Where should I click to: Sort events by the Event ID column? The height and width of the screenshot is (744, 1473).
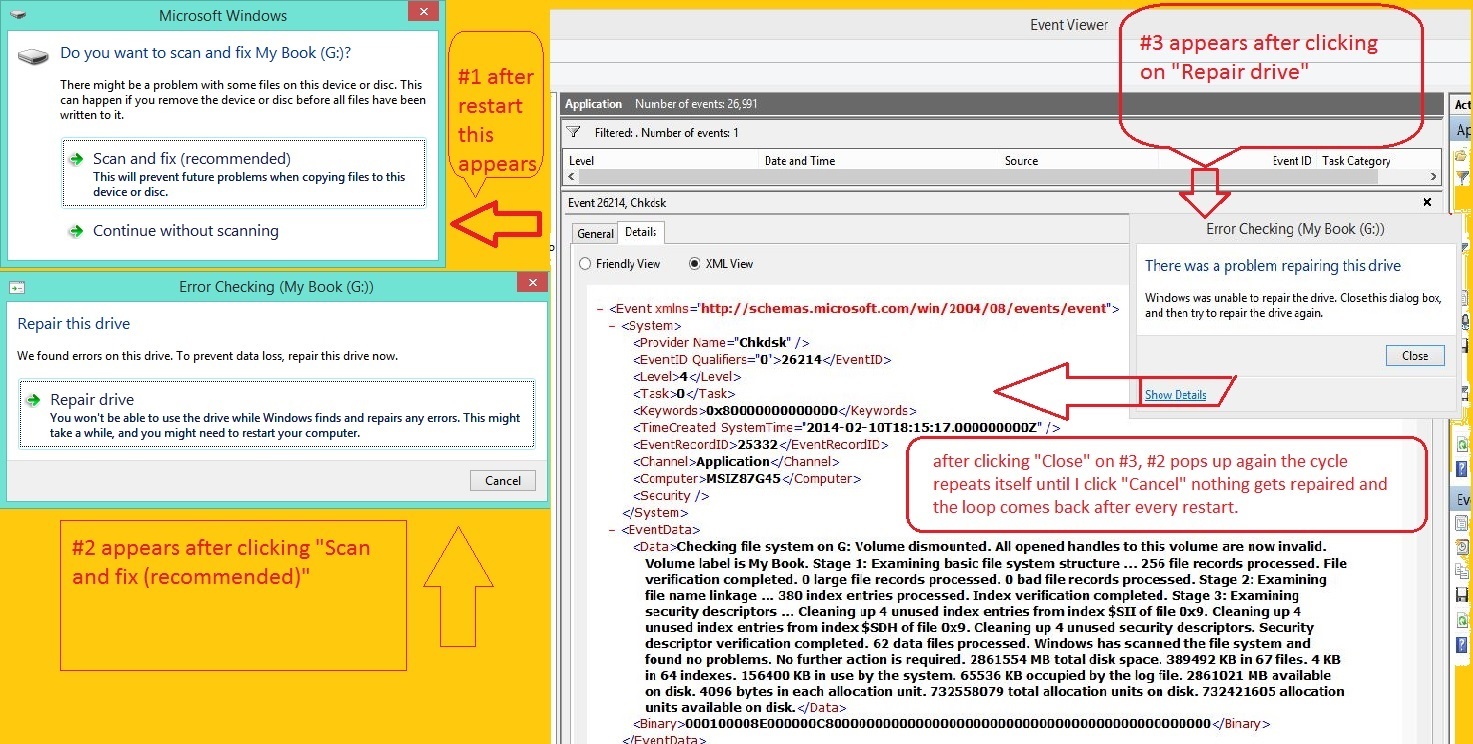[x=1292, y=161]
